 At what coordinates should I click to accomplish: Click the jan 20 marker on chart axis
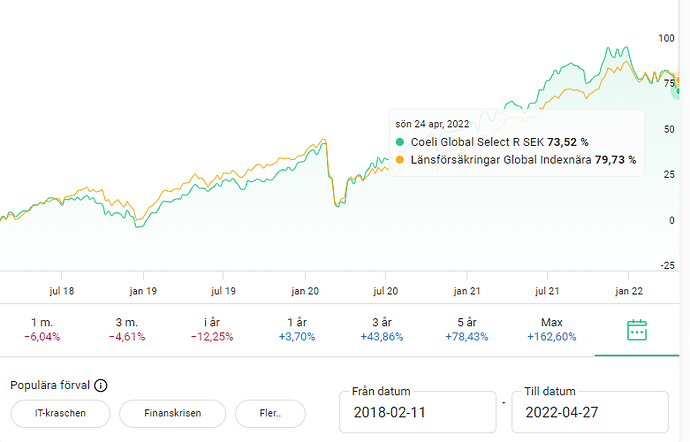pos(305,290)
